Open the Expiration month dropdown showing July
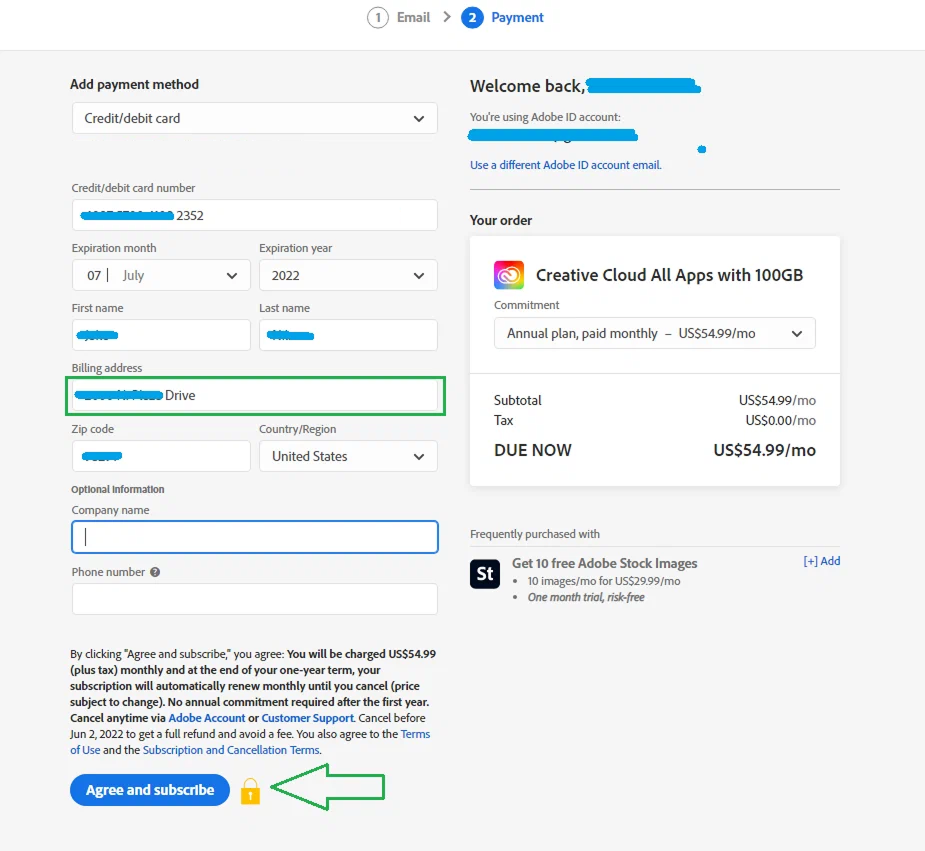Screen dimensions: 925x851 [x=161, y=275]
